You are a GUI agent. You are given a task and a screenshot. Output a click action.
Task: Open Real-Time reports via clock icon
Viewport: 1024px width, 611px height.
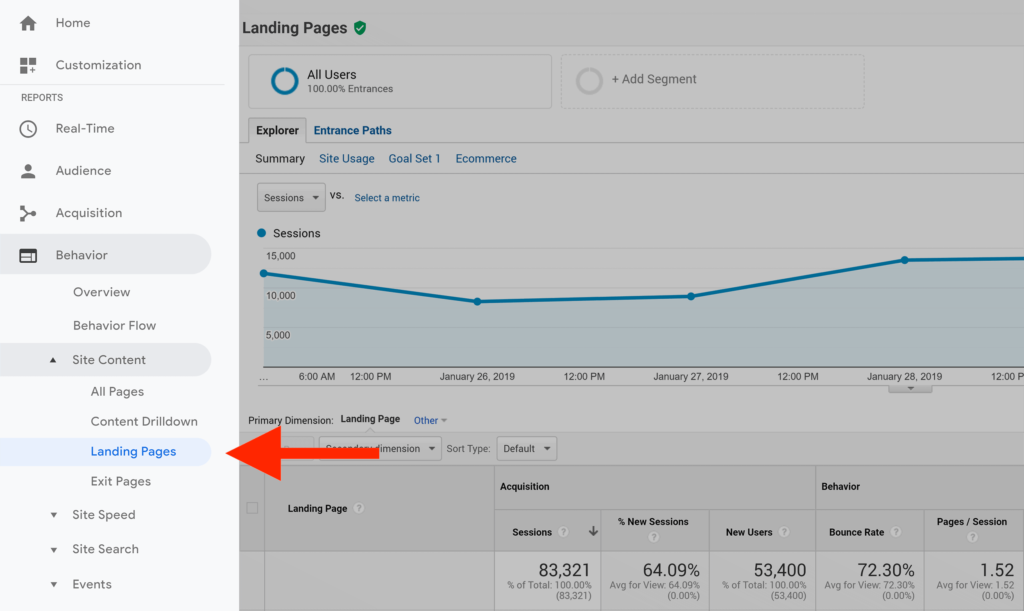(27, 128)
